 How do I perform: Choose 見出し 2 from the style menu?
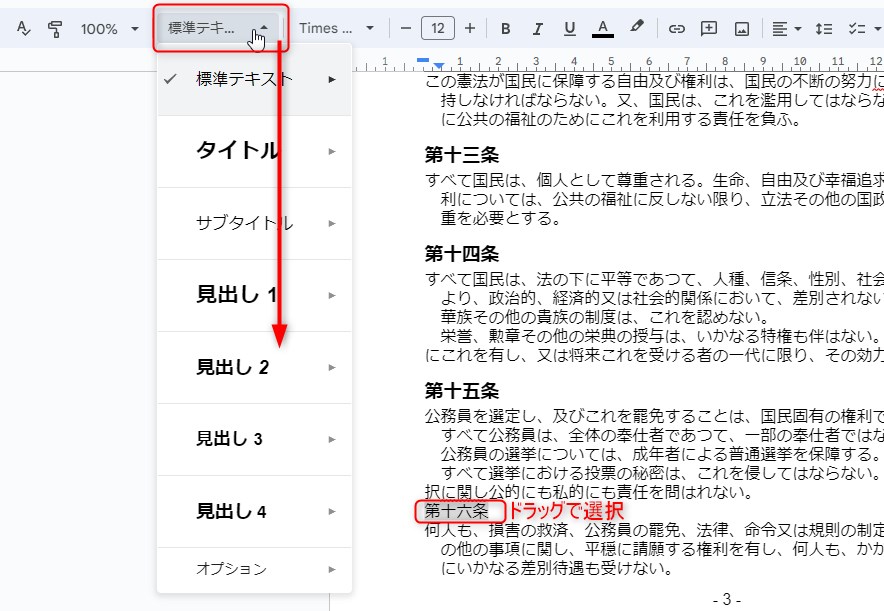coord(233,367)
